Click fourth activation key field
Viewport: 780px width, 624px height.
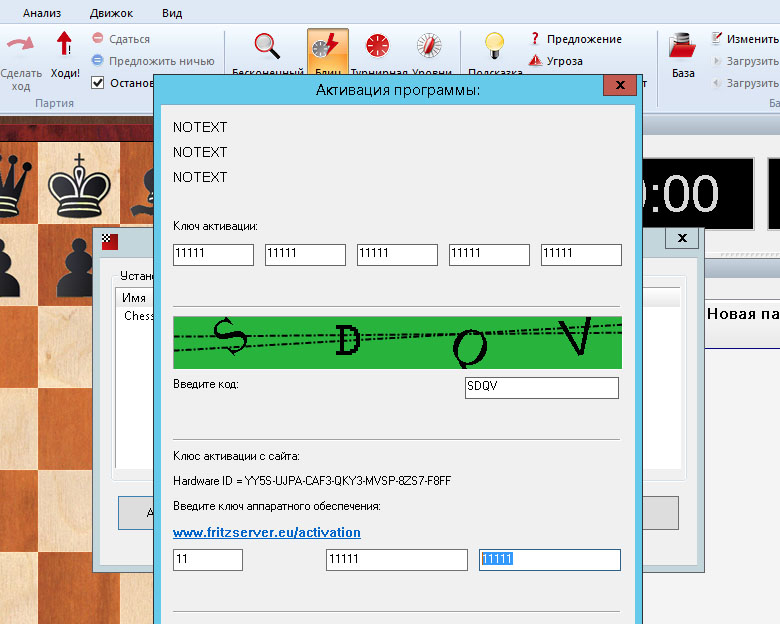(x=489, y=254)
